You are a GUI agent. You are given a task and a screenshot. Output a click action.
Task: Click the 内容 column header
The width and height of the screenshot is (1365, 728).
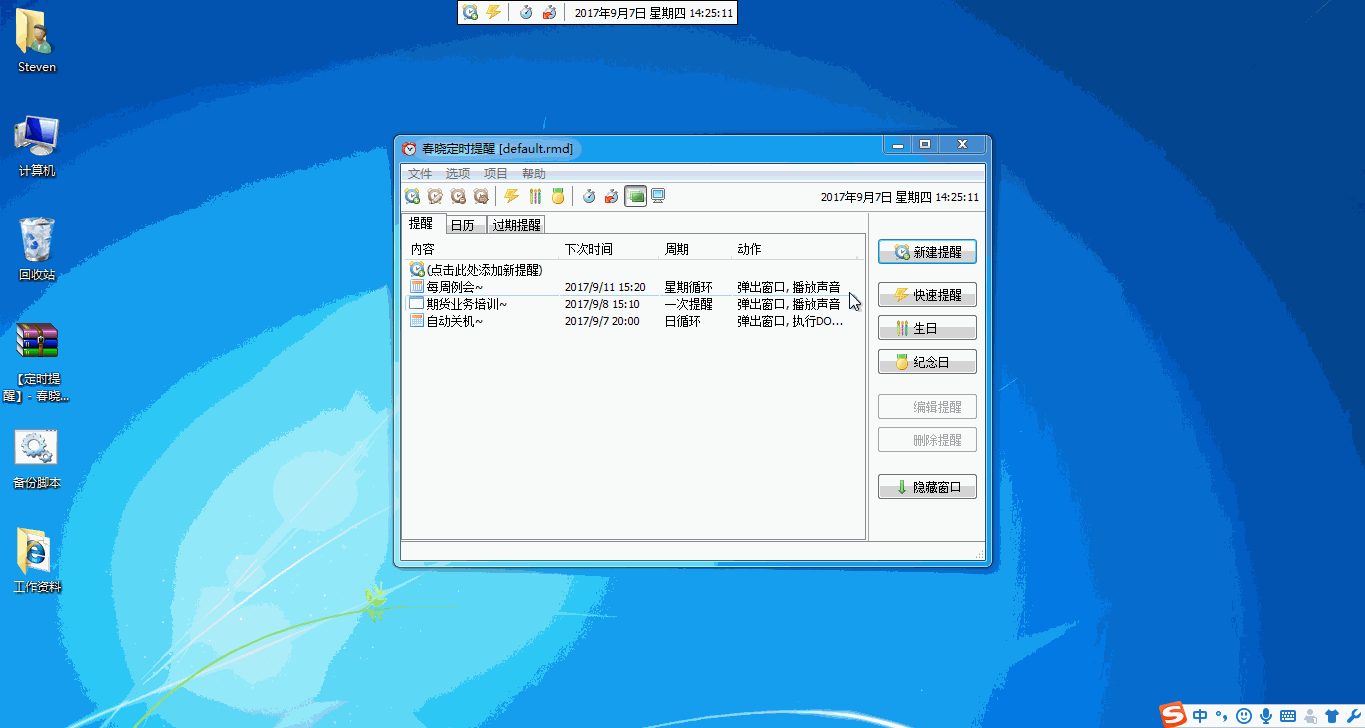(480, 249)
